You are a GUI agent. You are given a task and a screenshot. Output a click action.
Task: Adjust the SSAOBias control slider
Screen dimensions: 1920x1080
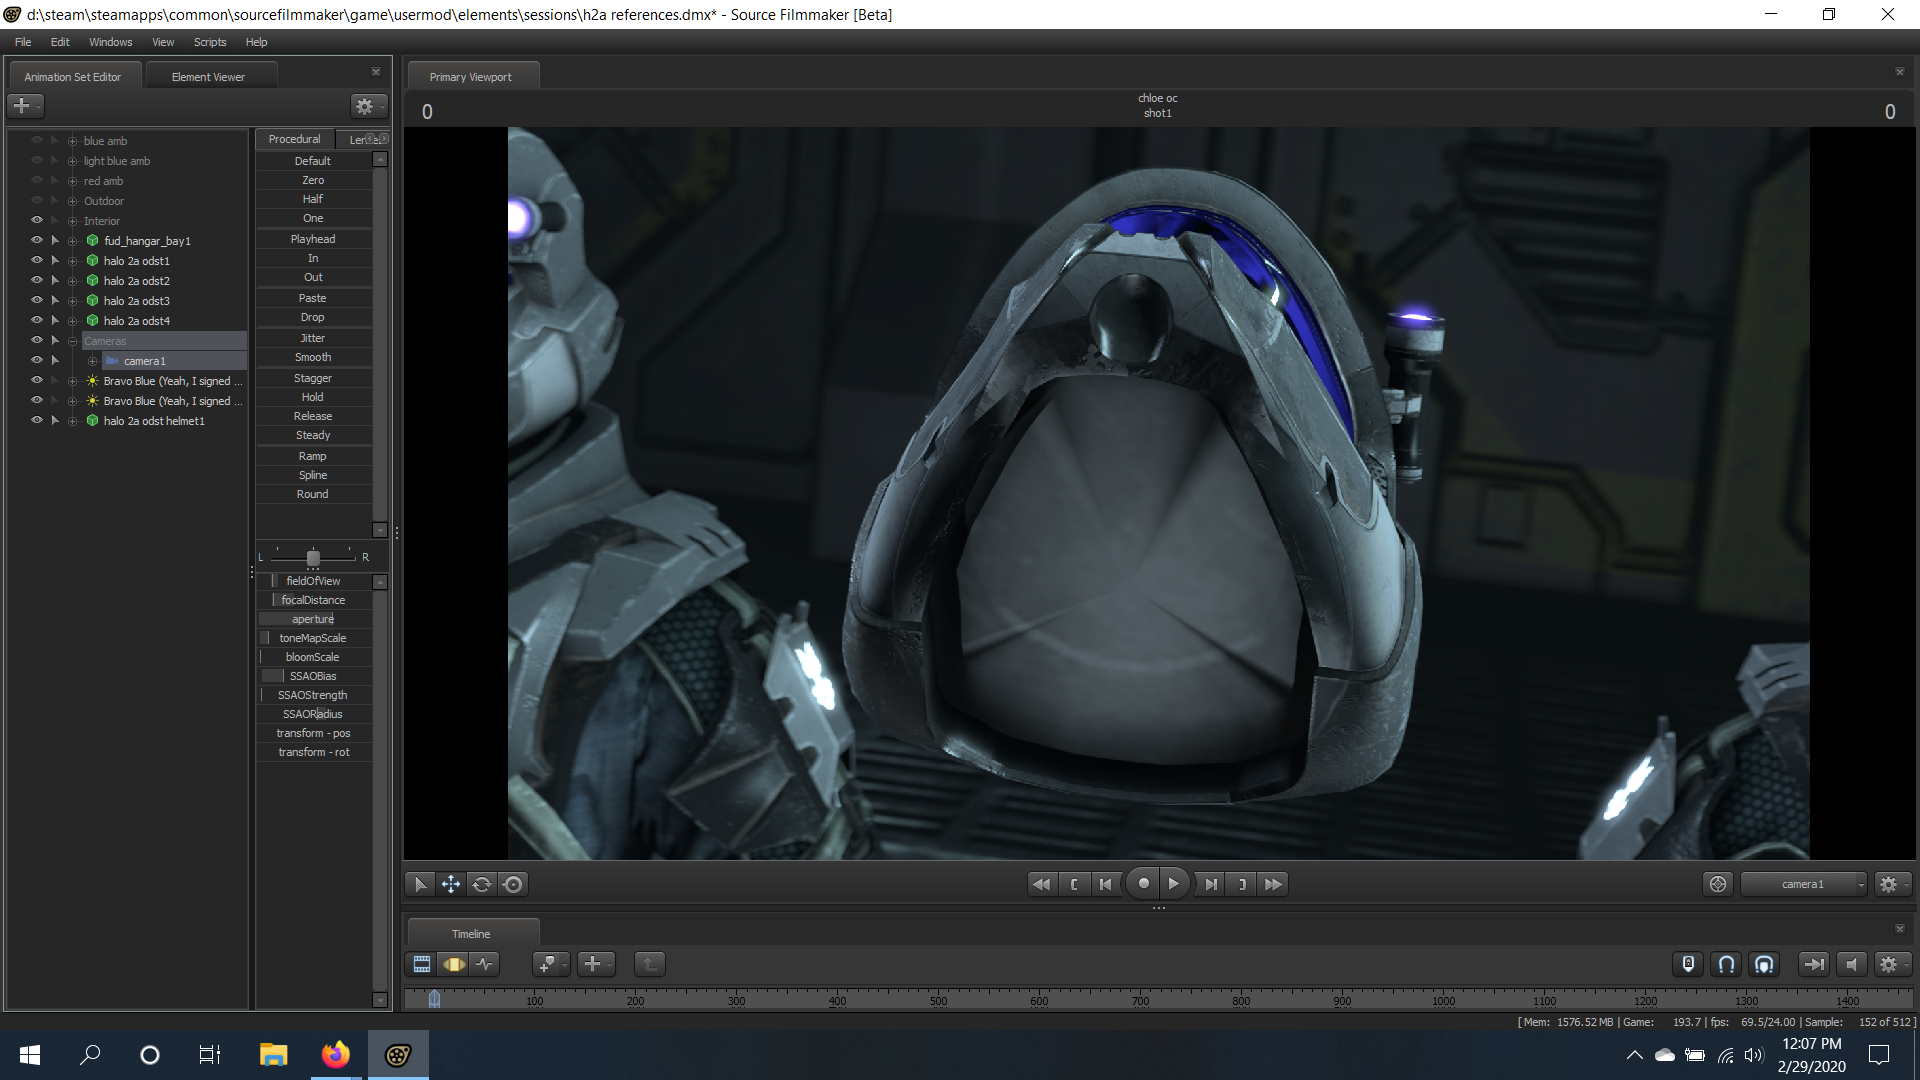[314, 676]
